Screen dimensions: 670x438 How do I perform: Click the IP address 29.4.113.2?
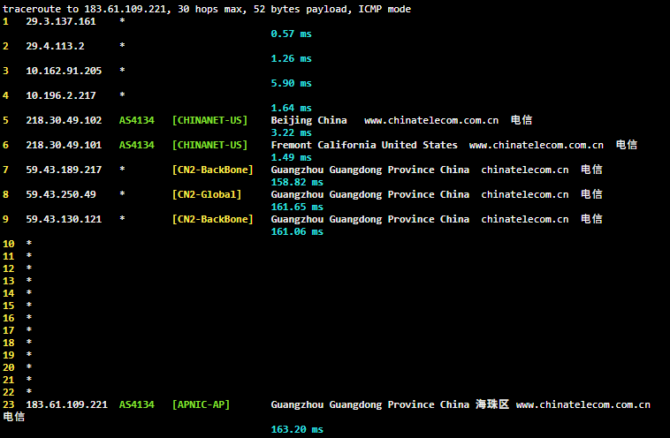click(55, 46)
